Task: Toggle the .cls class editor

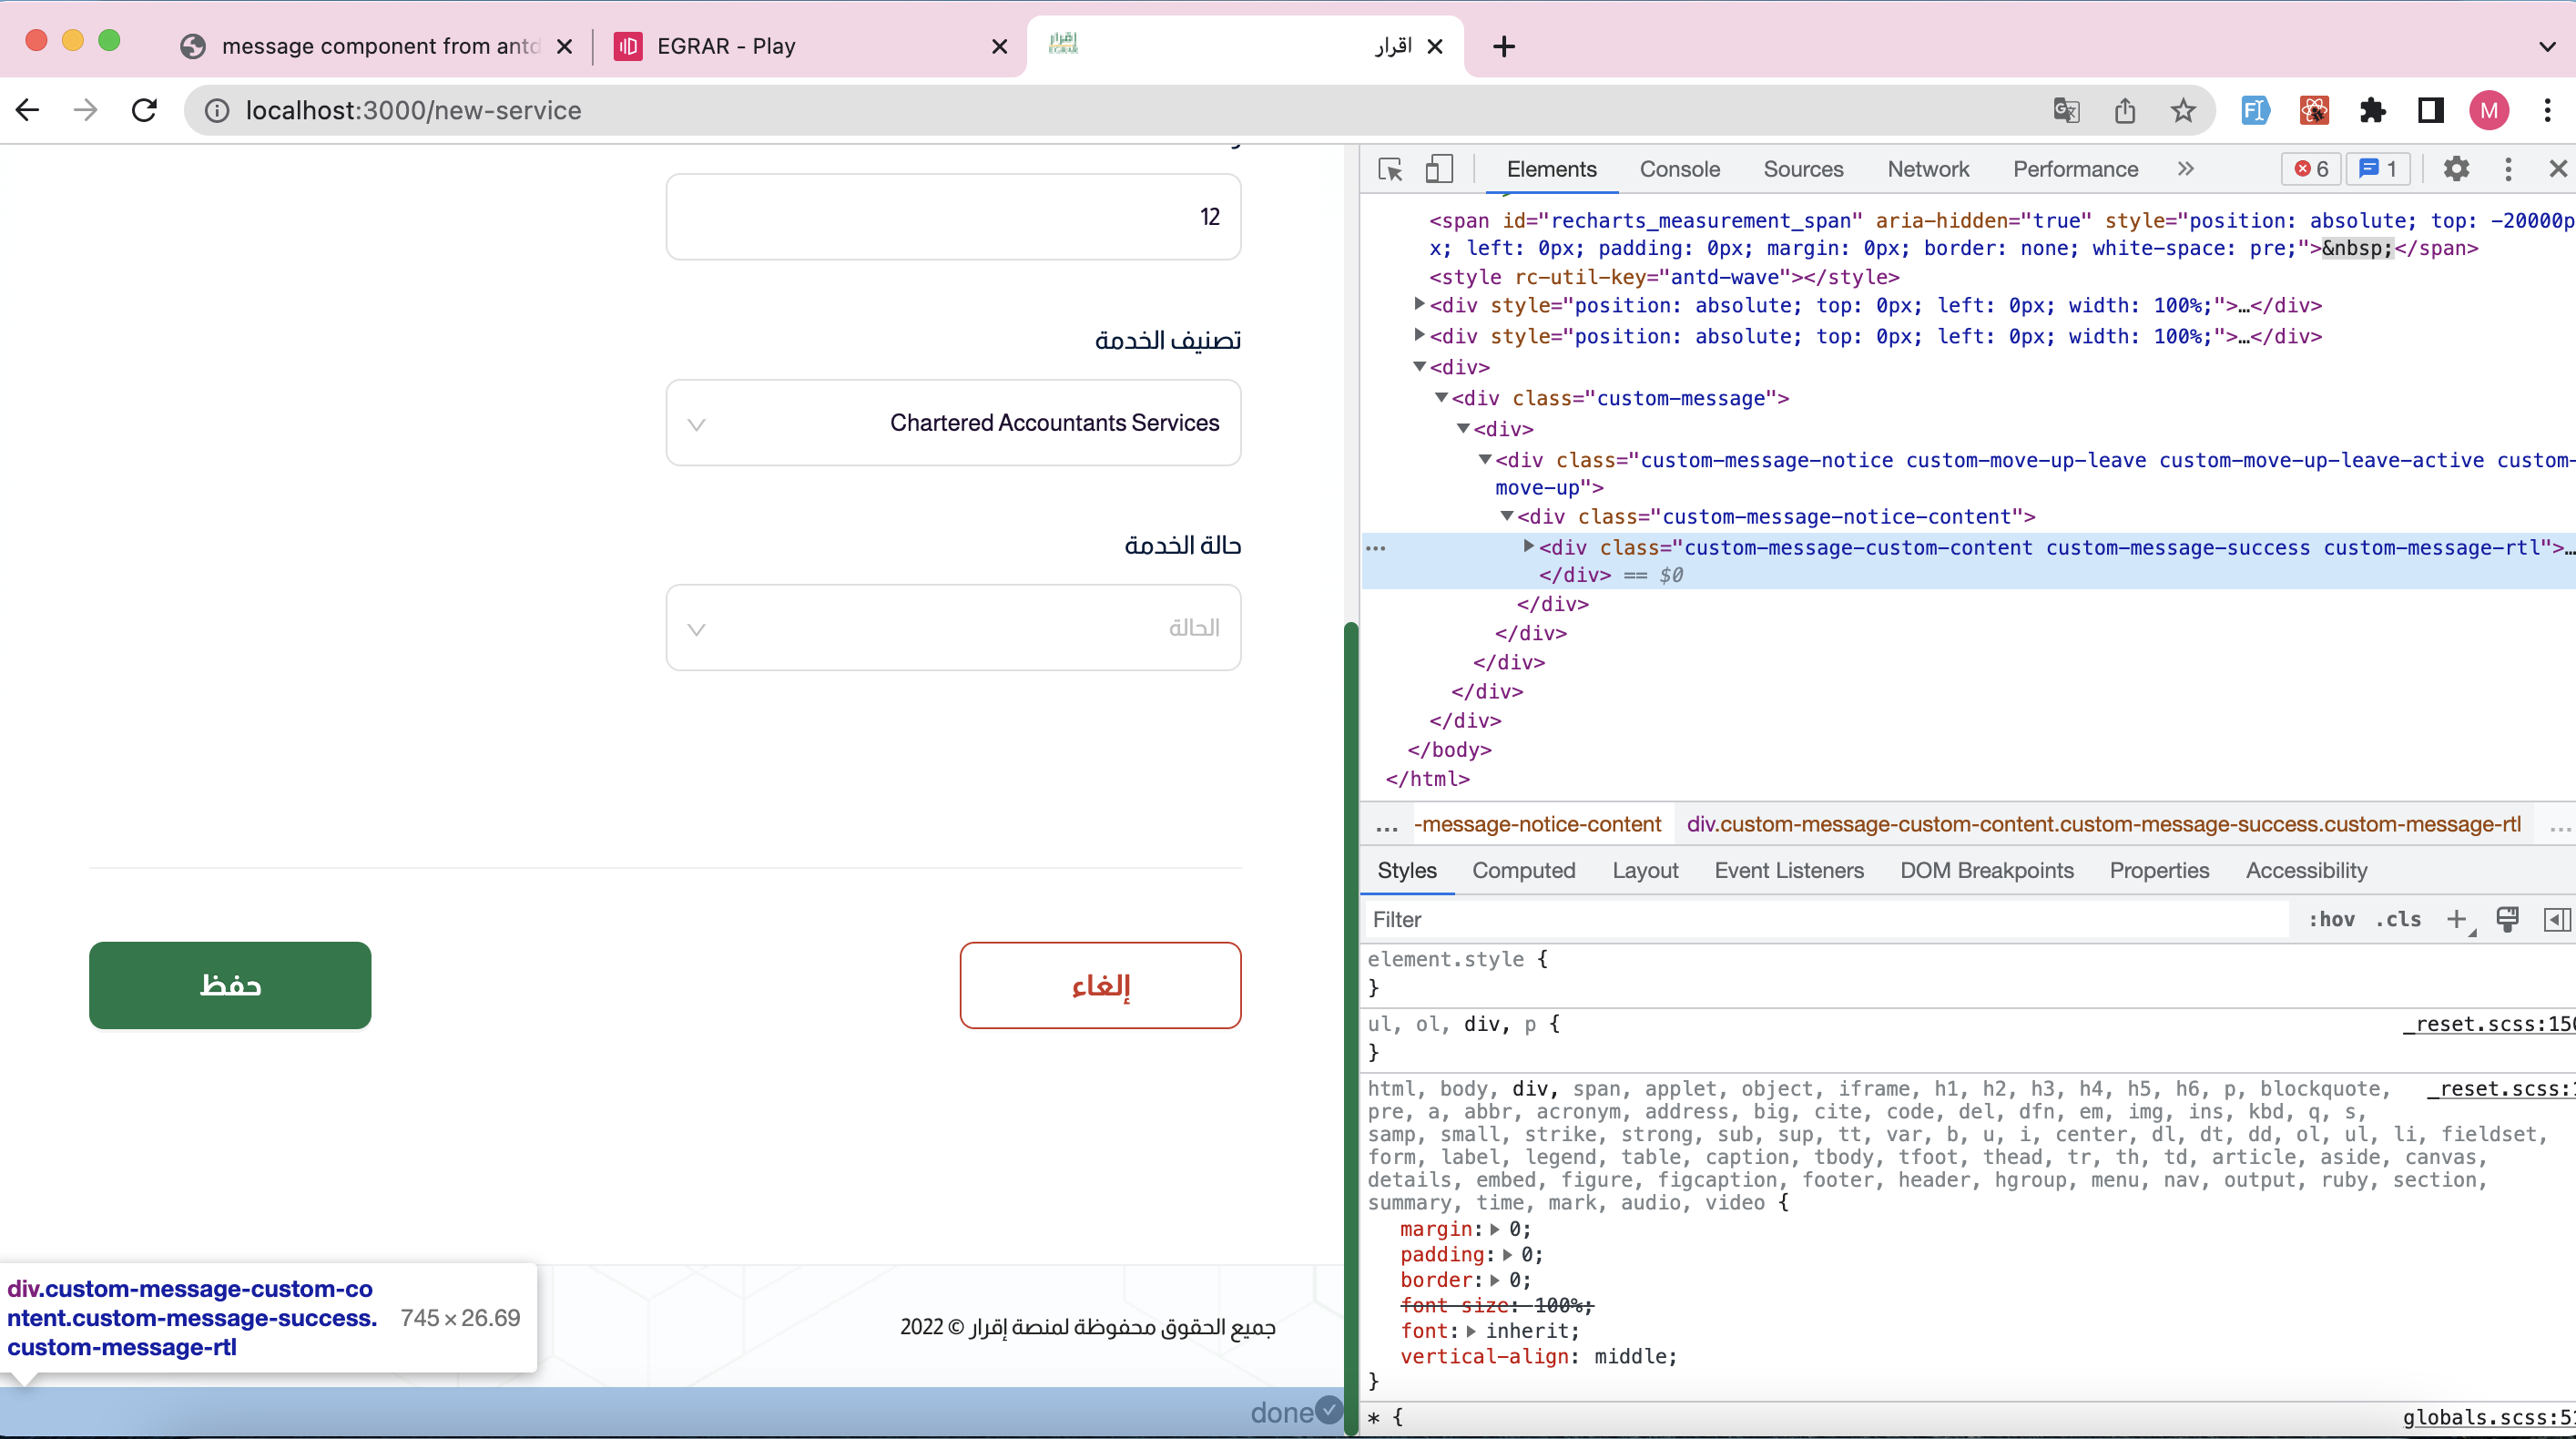Action: pyautogui.click(x=2398, y=919)
